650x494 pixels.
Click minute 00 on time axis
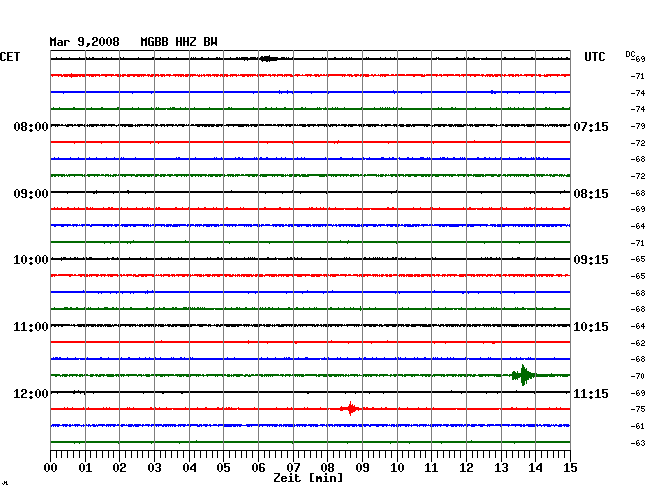pos(51,467)
